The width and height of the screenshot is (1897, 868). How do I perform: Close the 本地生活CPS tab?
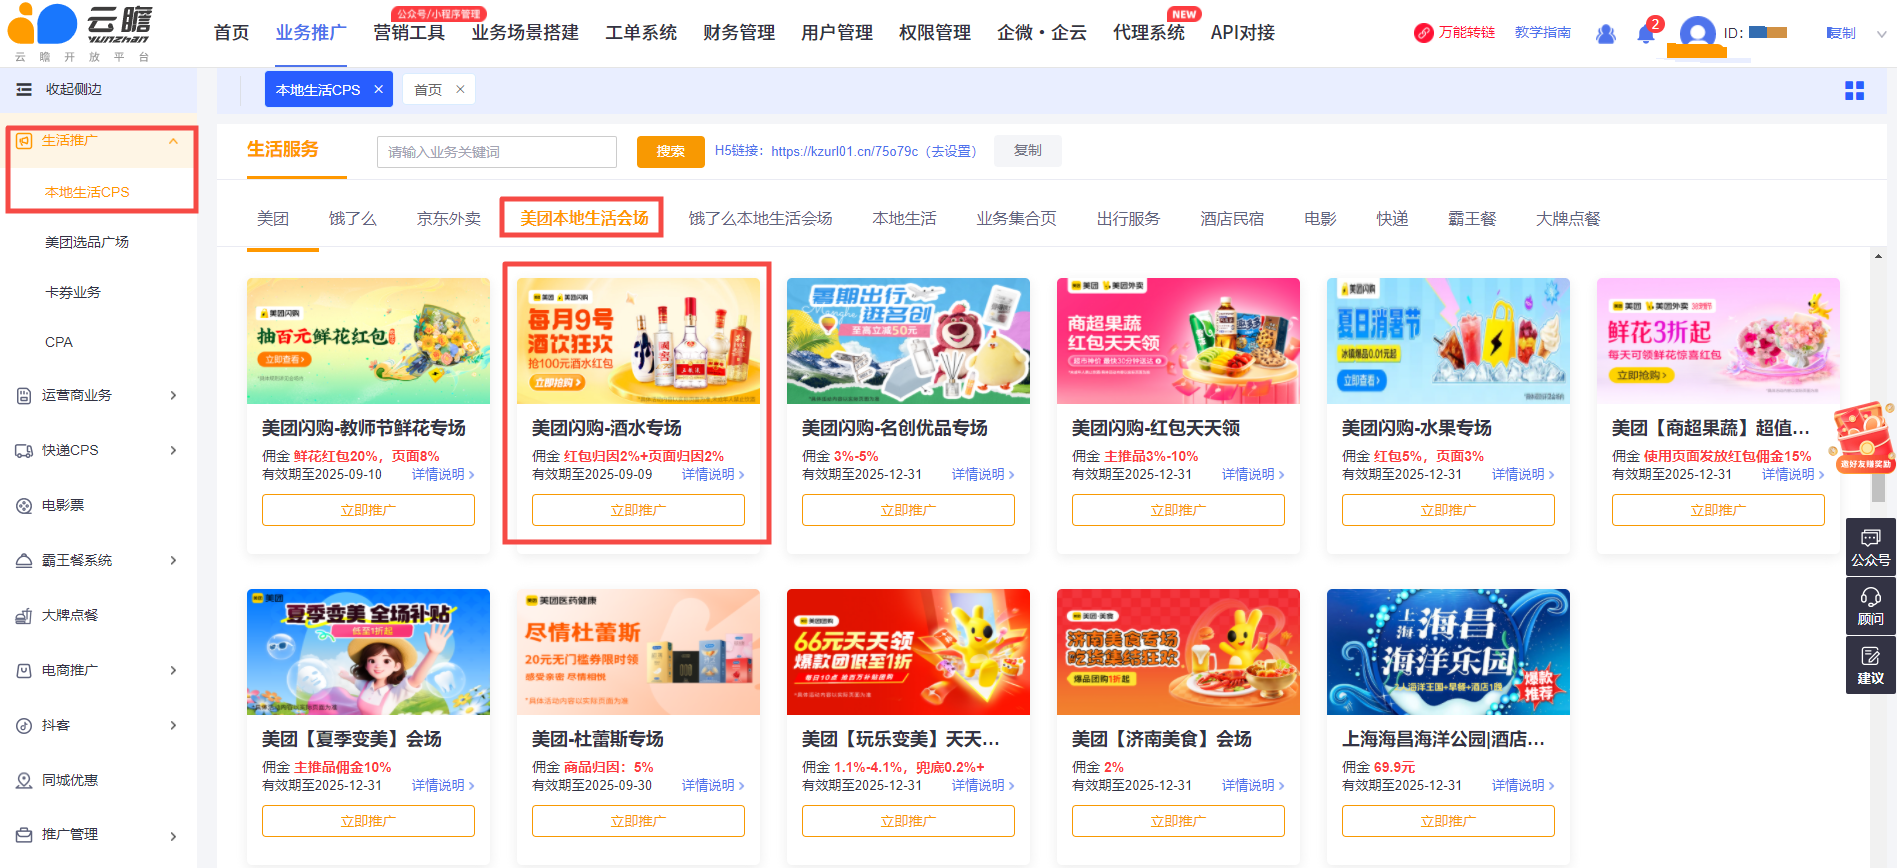379,89
